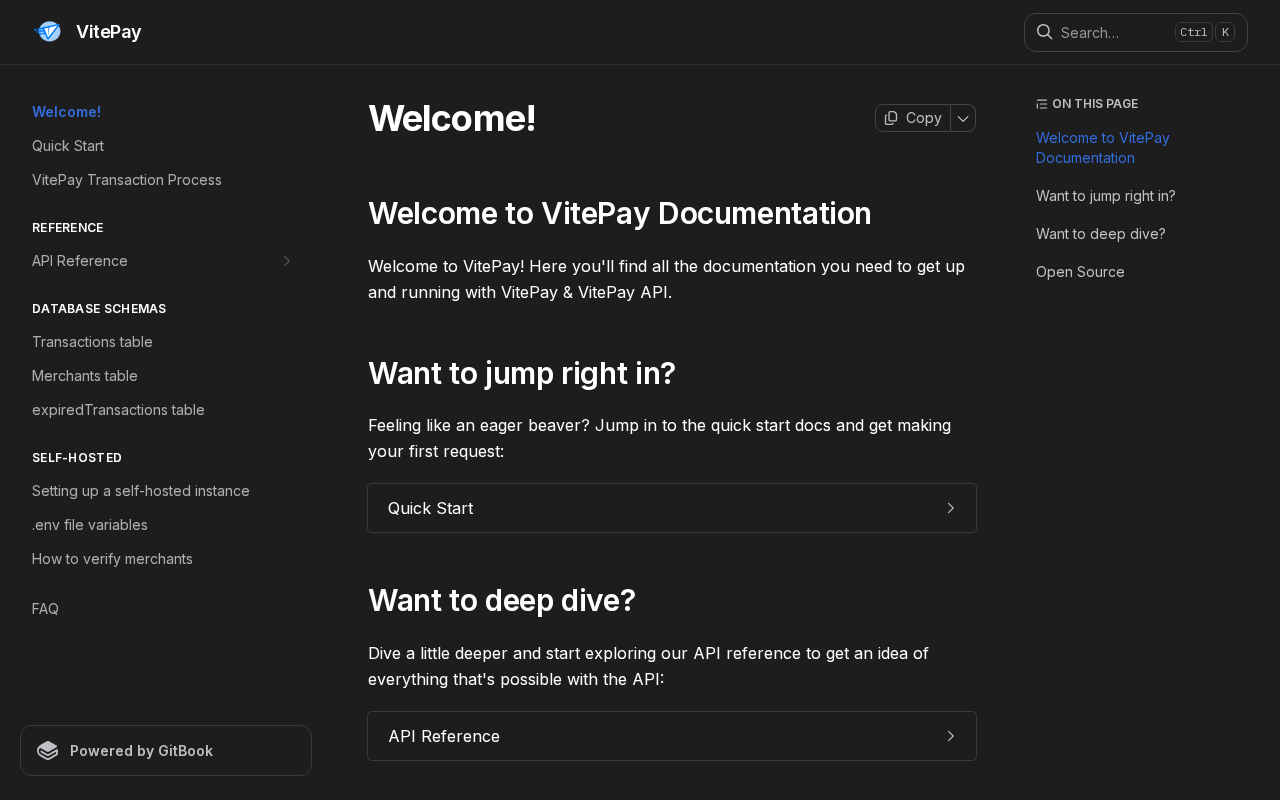Open the Transactions table page
The image size is (1280, 800).
92,342
